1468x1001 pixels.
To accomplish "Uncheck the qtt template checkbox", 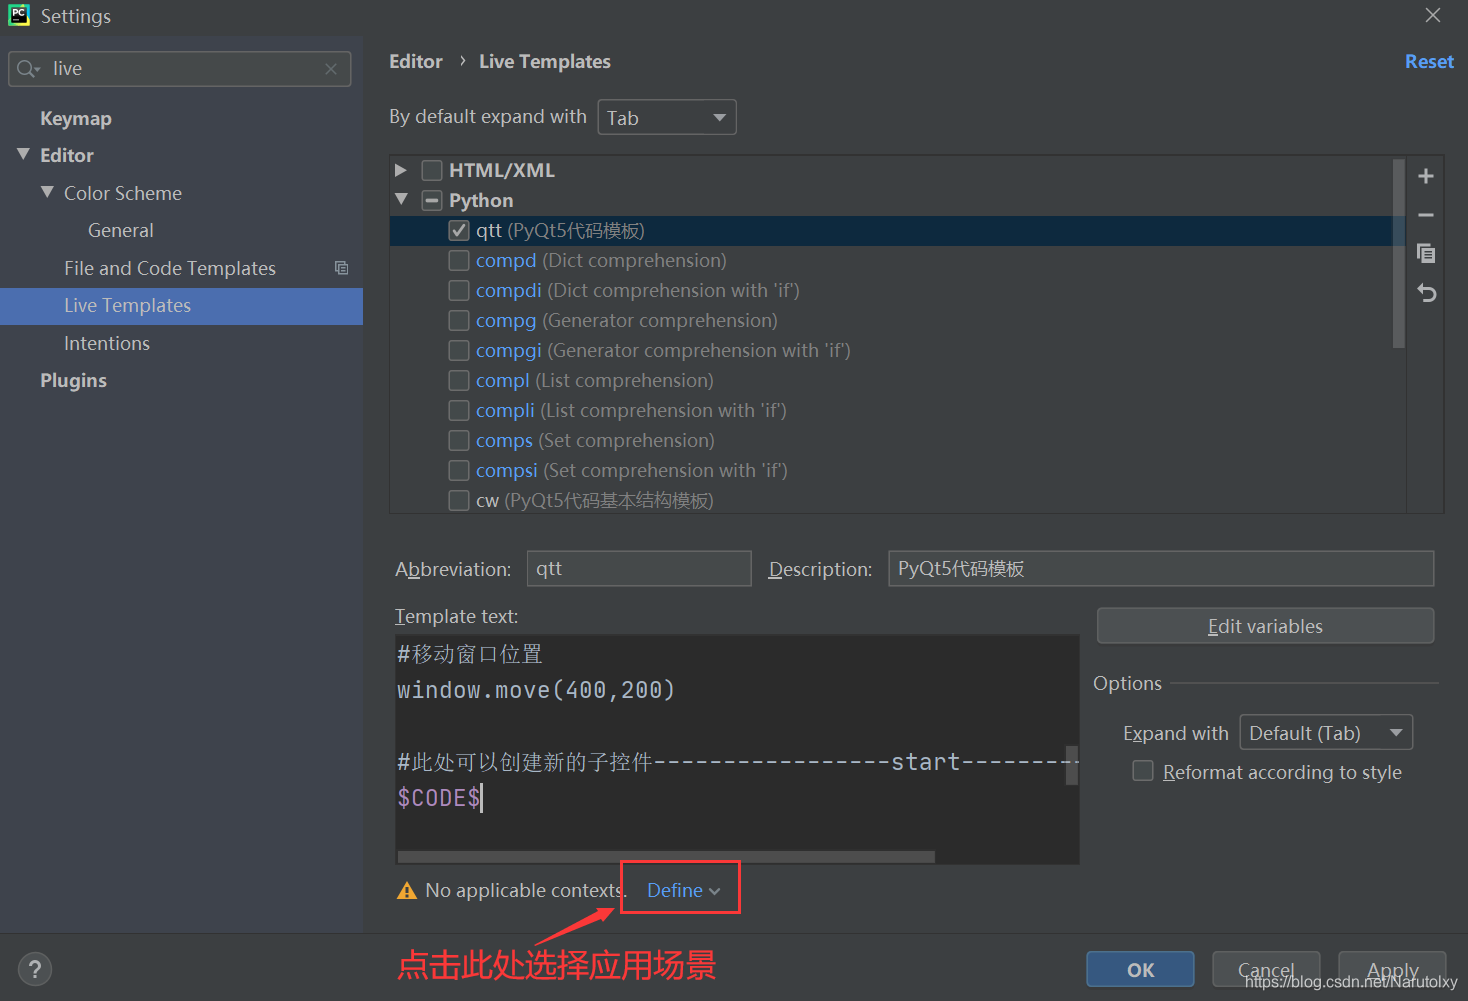I will pyautogui.click(x=459, y=230).
